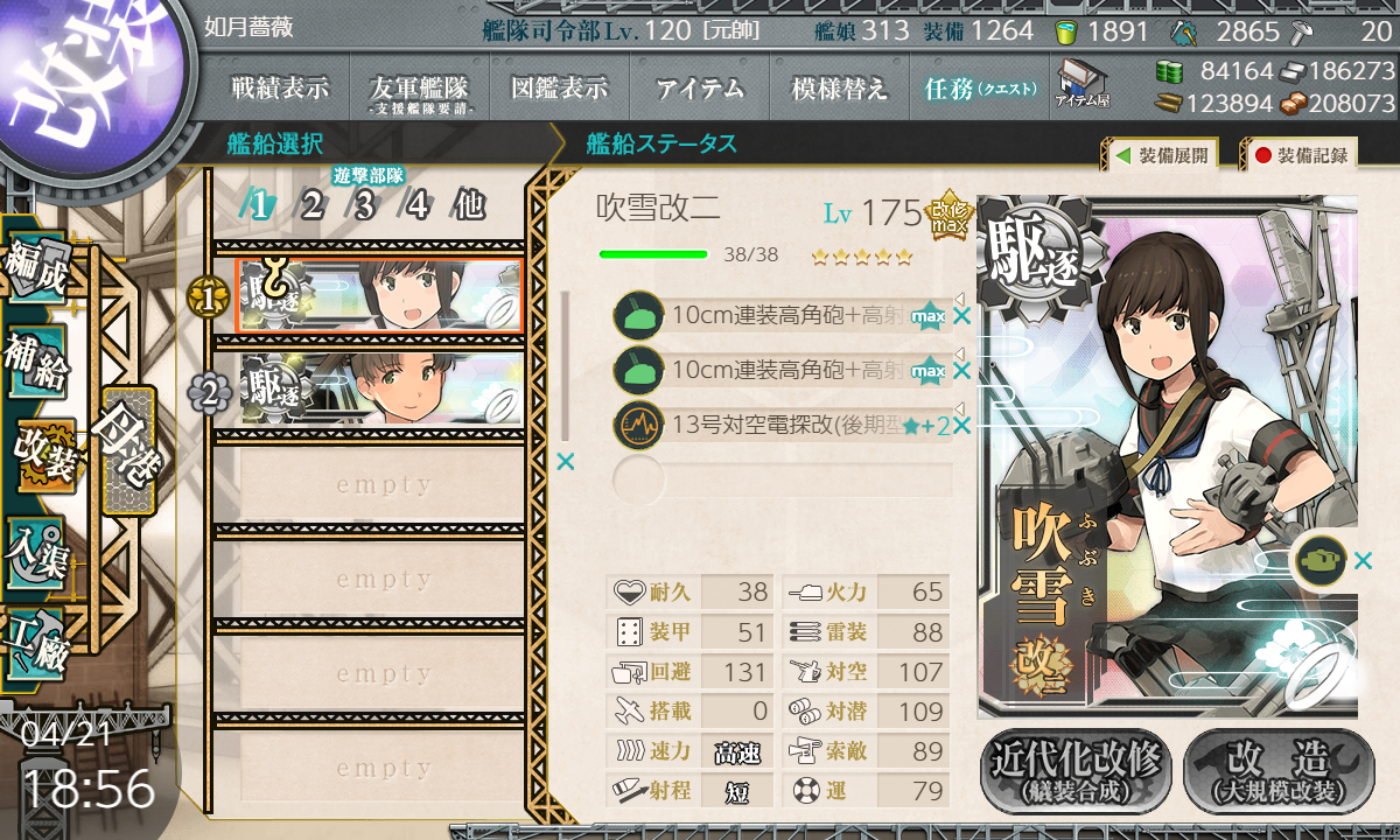Image resolution: width=1400 pixels, height=840 pixels.
Task: Remove the first 10cm連装高角砲 equipment
Action: point(962,317)
